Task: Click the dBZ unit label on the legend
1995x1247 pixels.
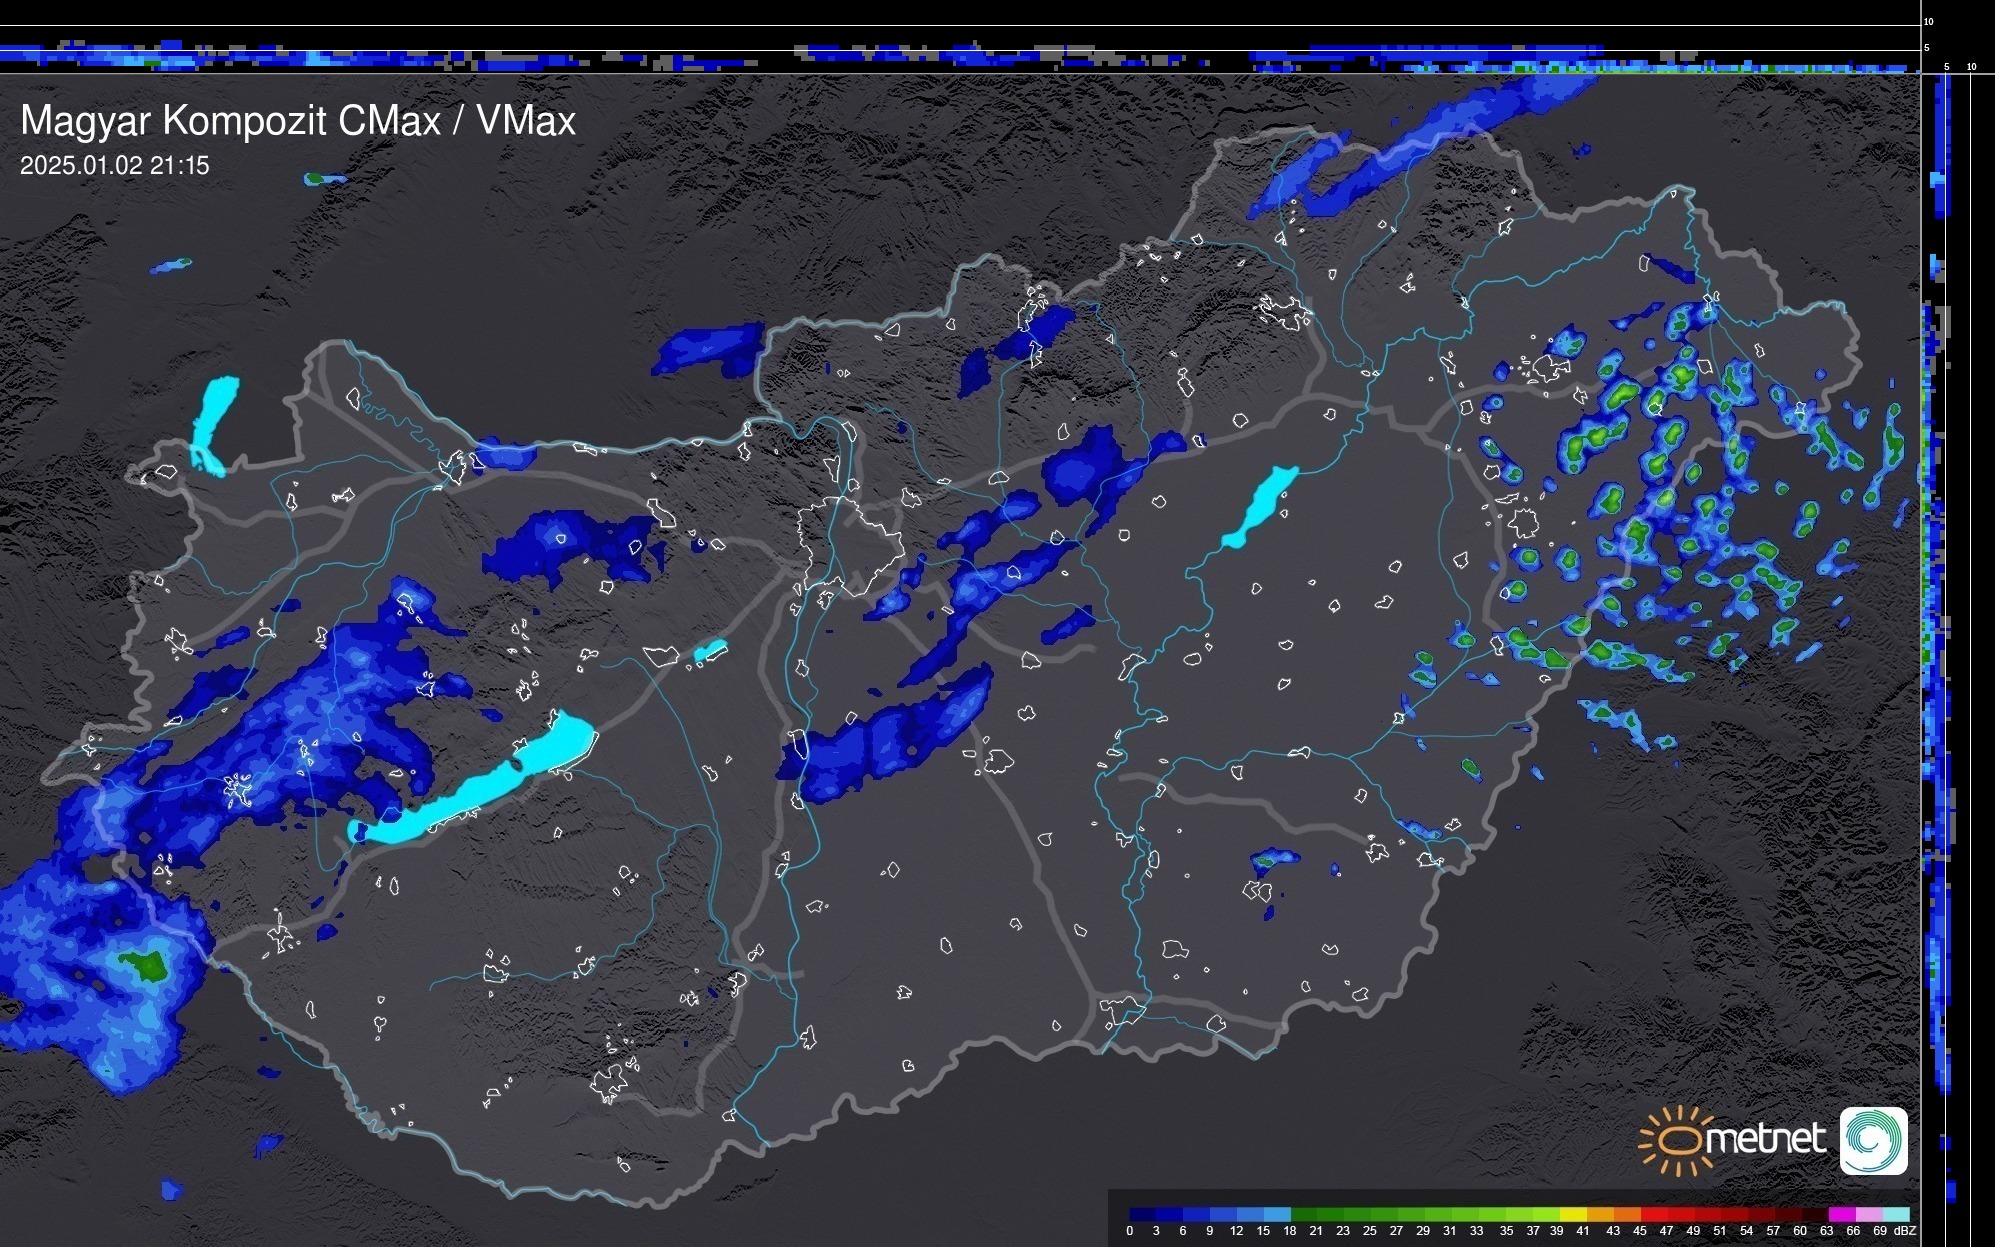Action: [1905, 1231]
